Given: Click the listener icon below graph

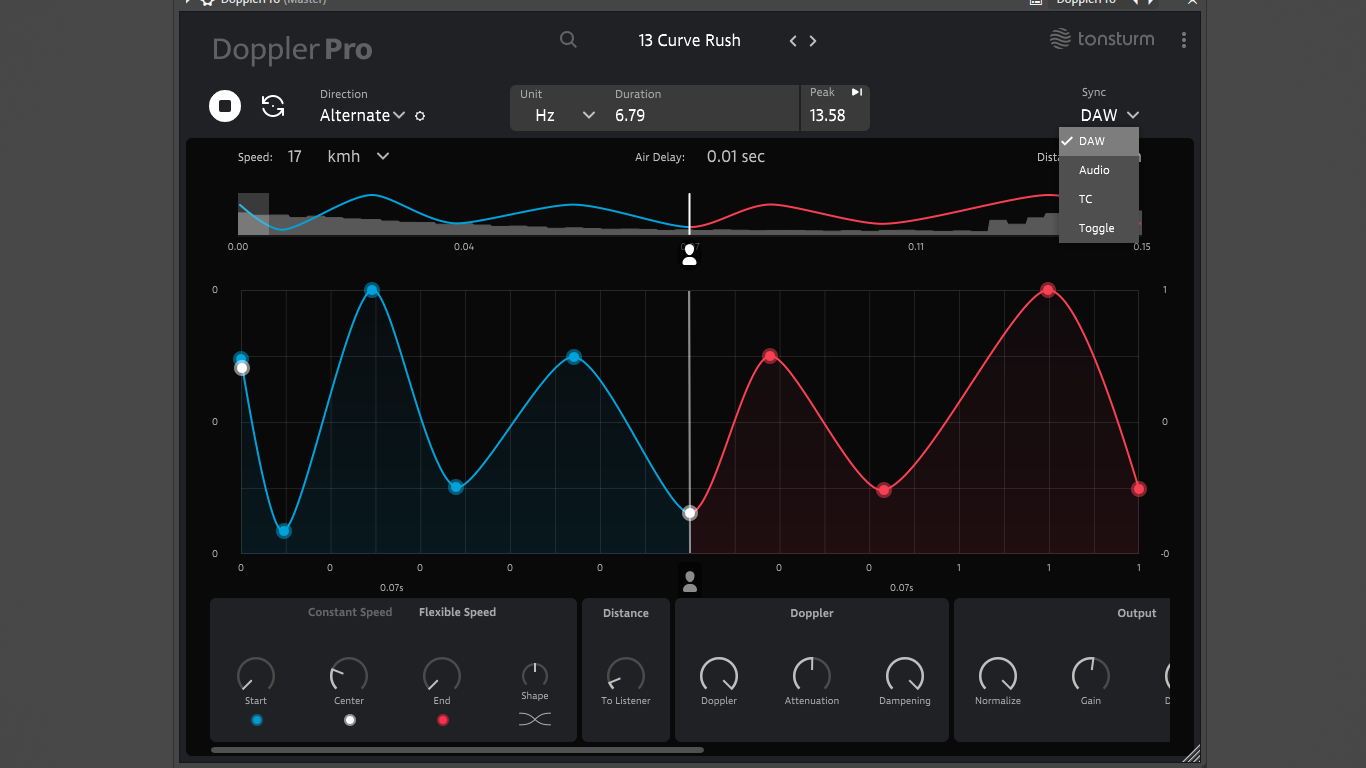Looking at the screenshot, I should point(689,580).
